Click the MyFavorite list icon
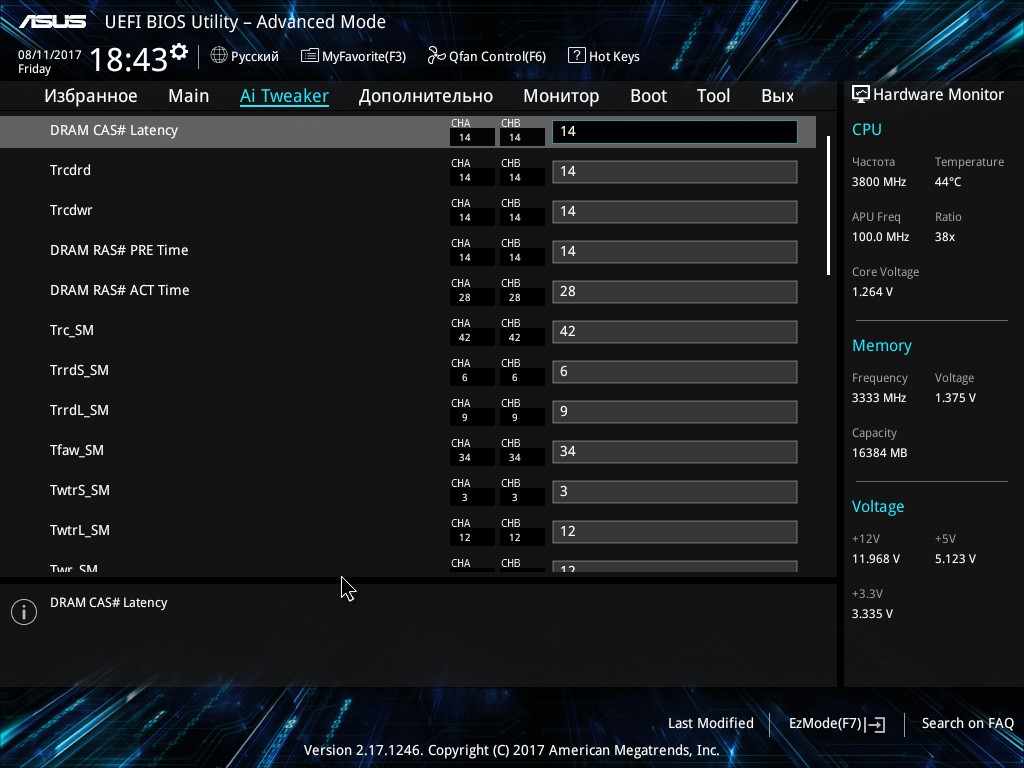This screenshot has height=768, width=1024. [310, 56]
